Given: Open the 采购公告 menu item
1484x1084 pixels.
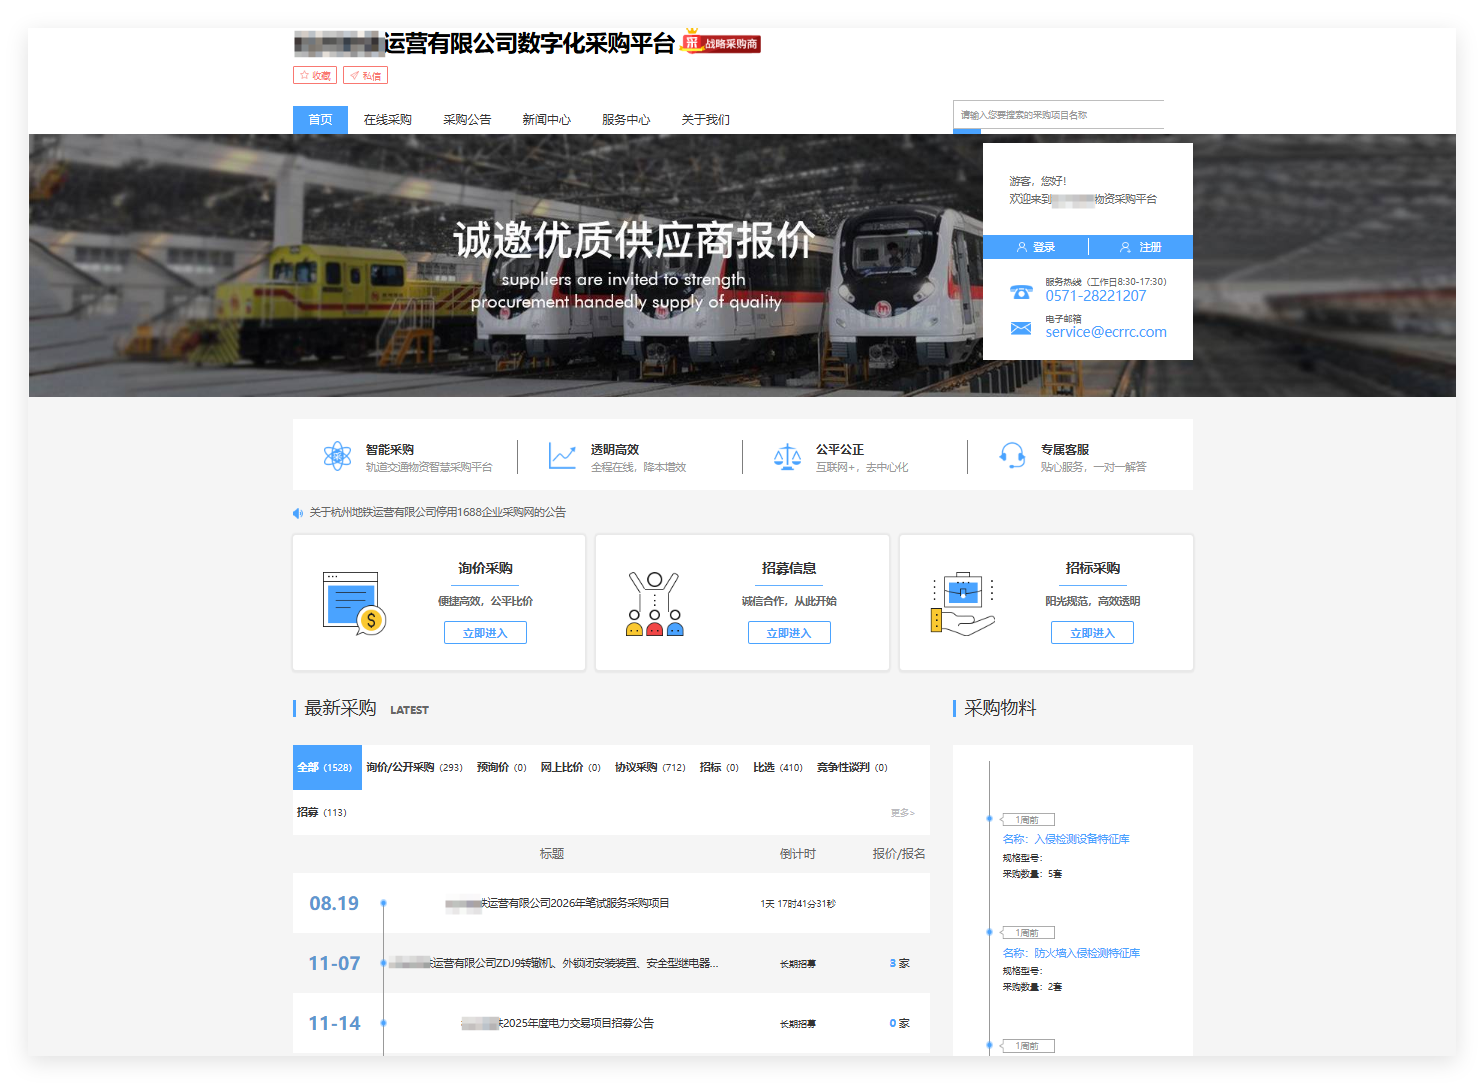Looking at the screenshot, I should pyautogui.click(x=467, y=120).
